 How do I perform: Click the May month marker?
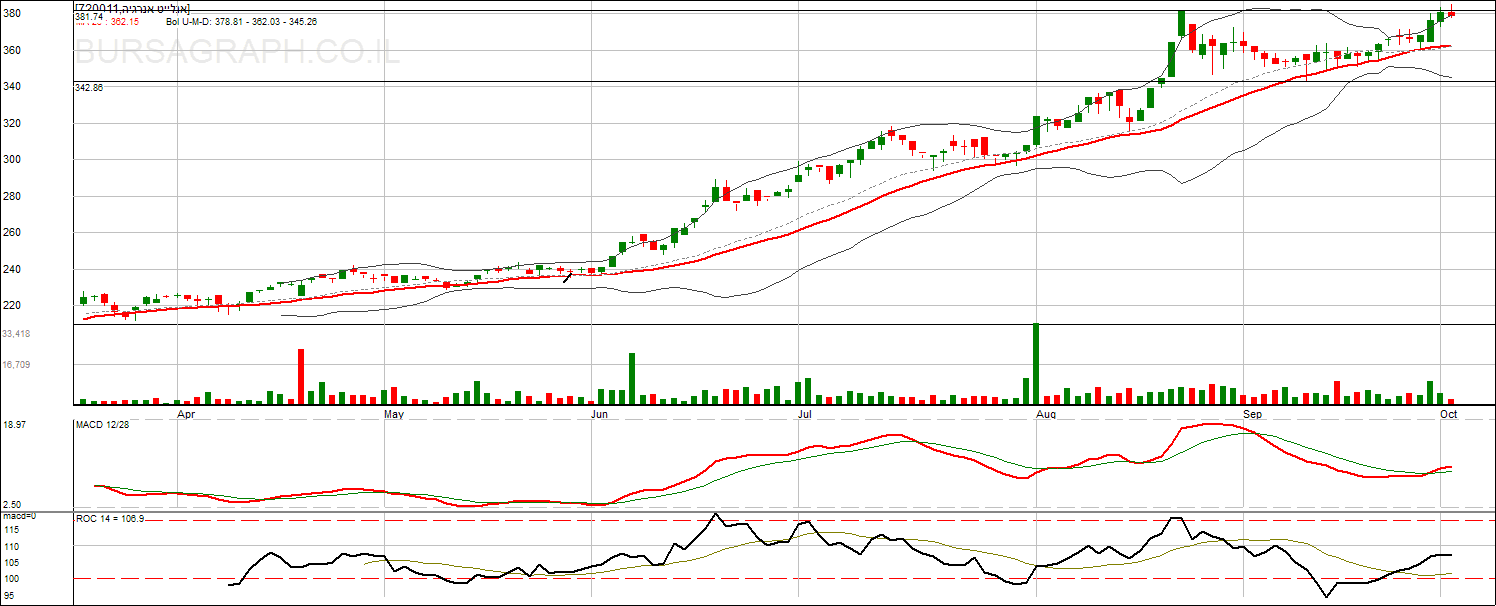coord(393,413)
